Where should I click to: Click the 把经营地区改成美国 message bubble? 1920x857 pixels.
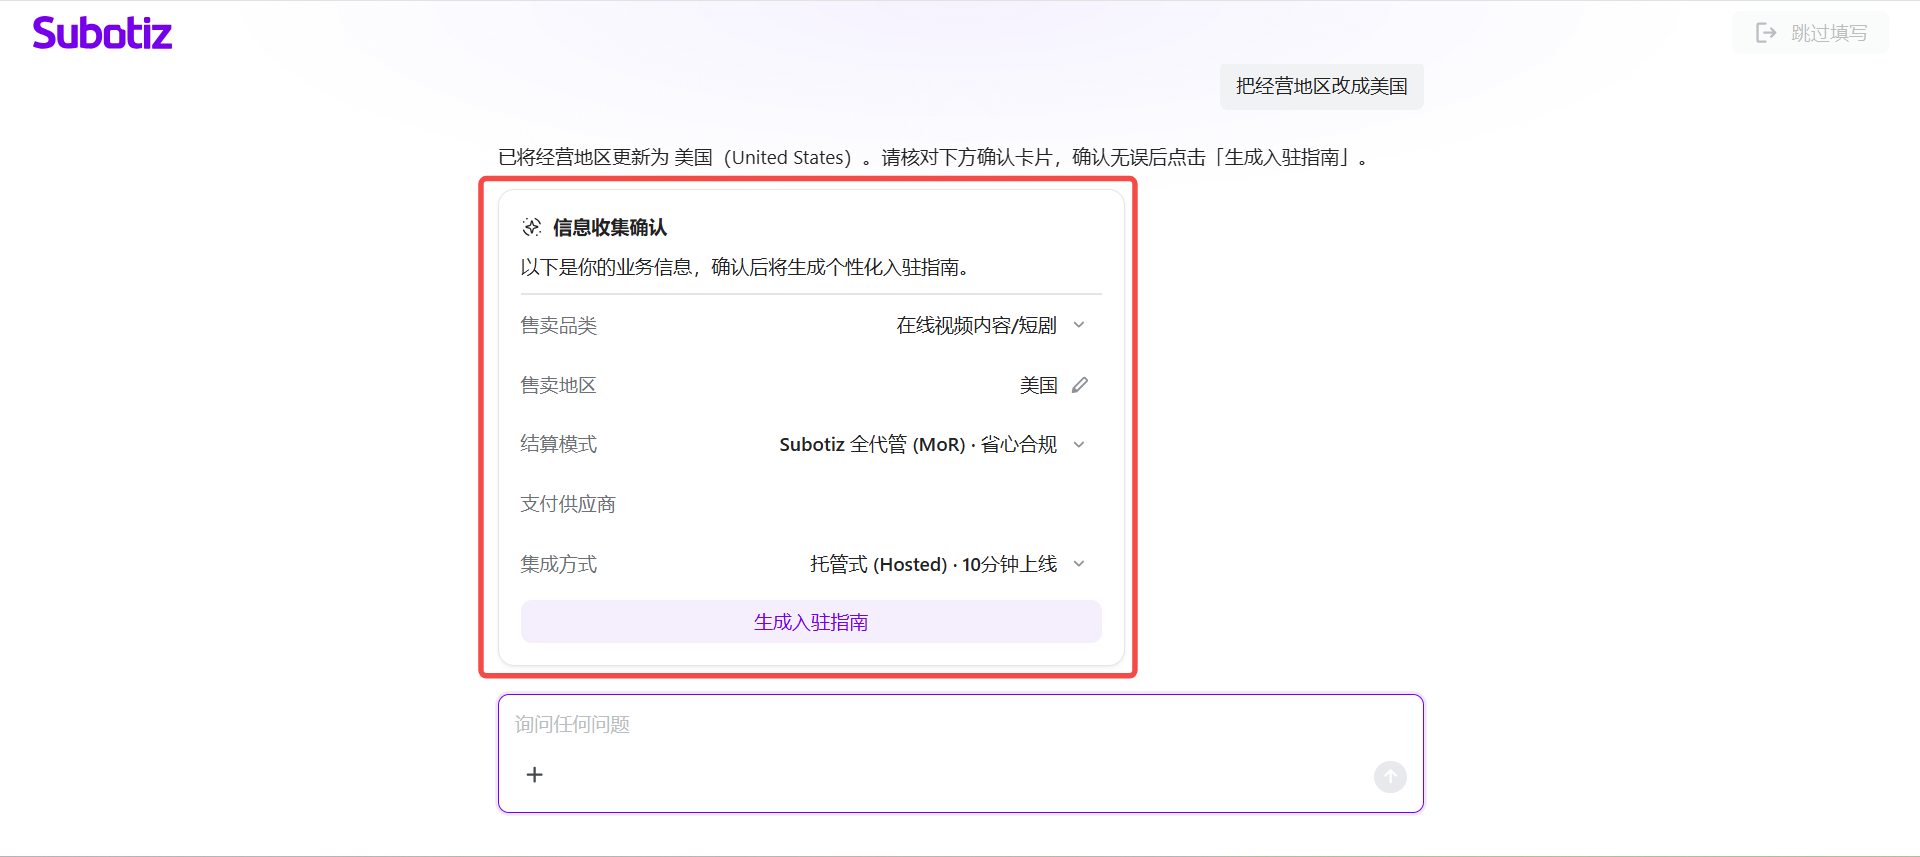tap(1321, 86)
